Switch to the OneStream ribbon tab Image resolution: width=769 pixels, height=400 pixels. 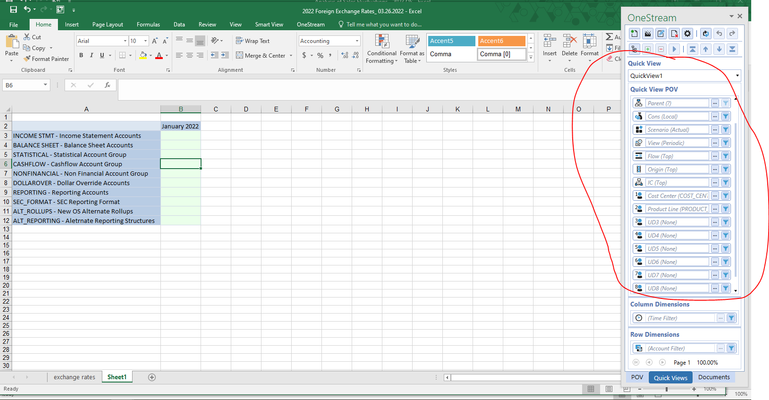[310, 25]
